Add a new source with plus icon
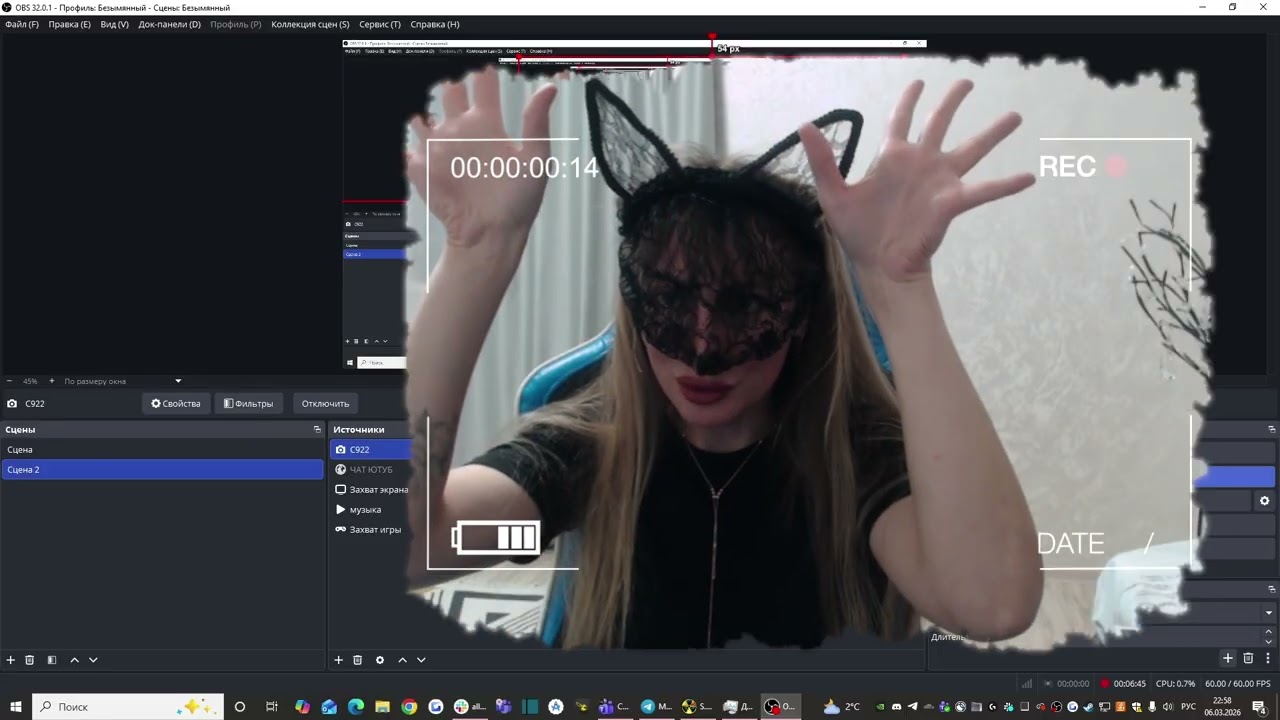 (x=338, y=660)
